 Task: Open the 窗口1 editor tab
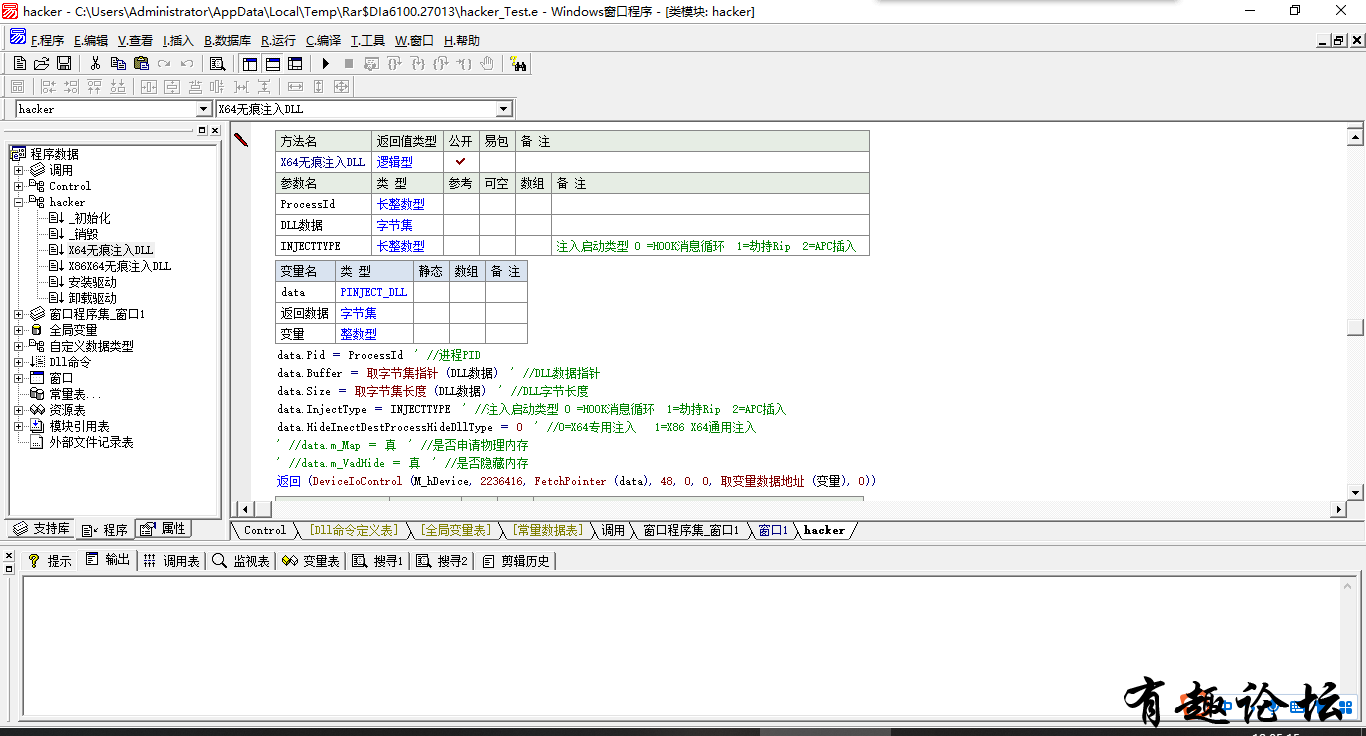pyautogui.click(x=772, y=530)
